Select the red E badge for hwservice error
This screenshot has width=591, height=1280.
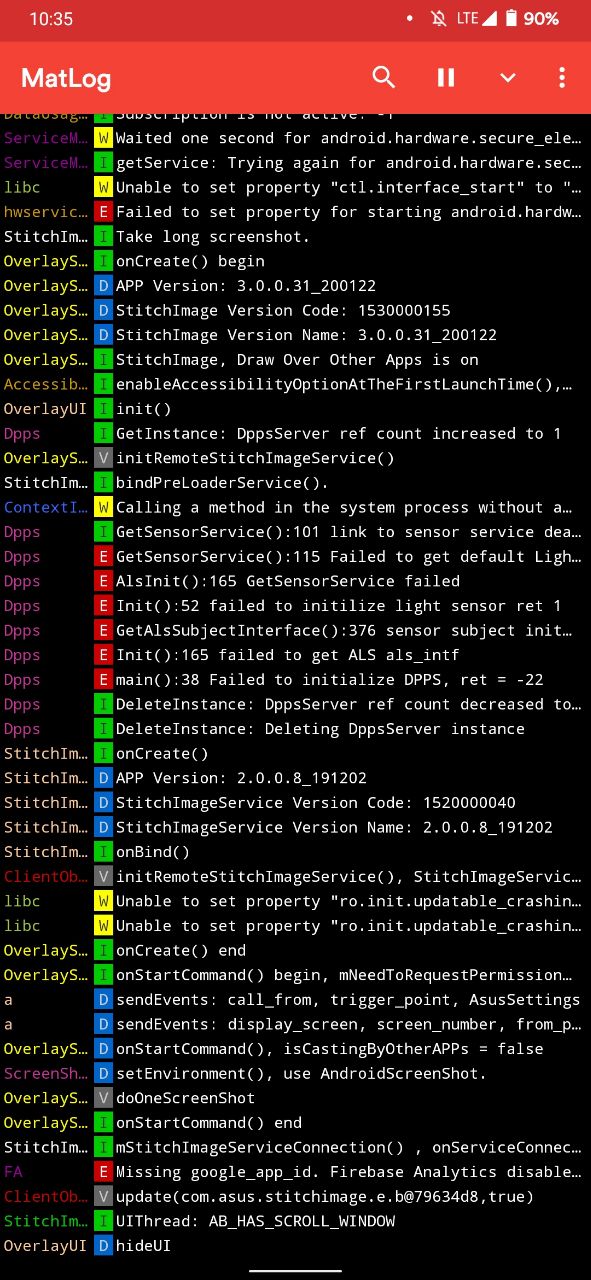click(x=103, y=212)
